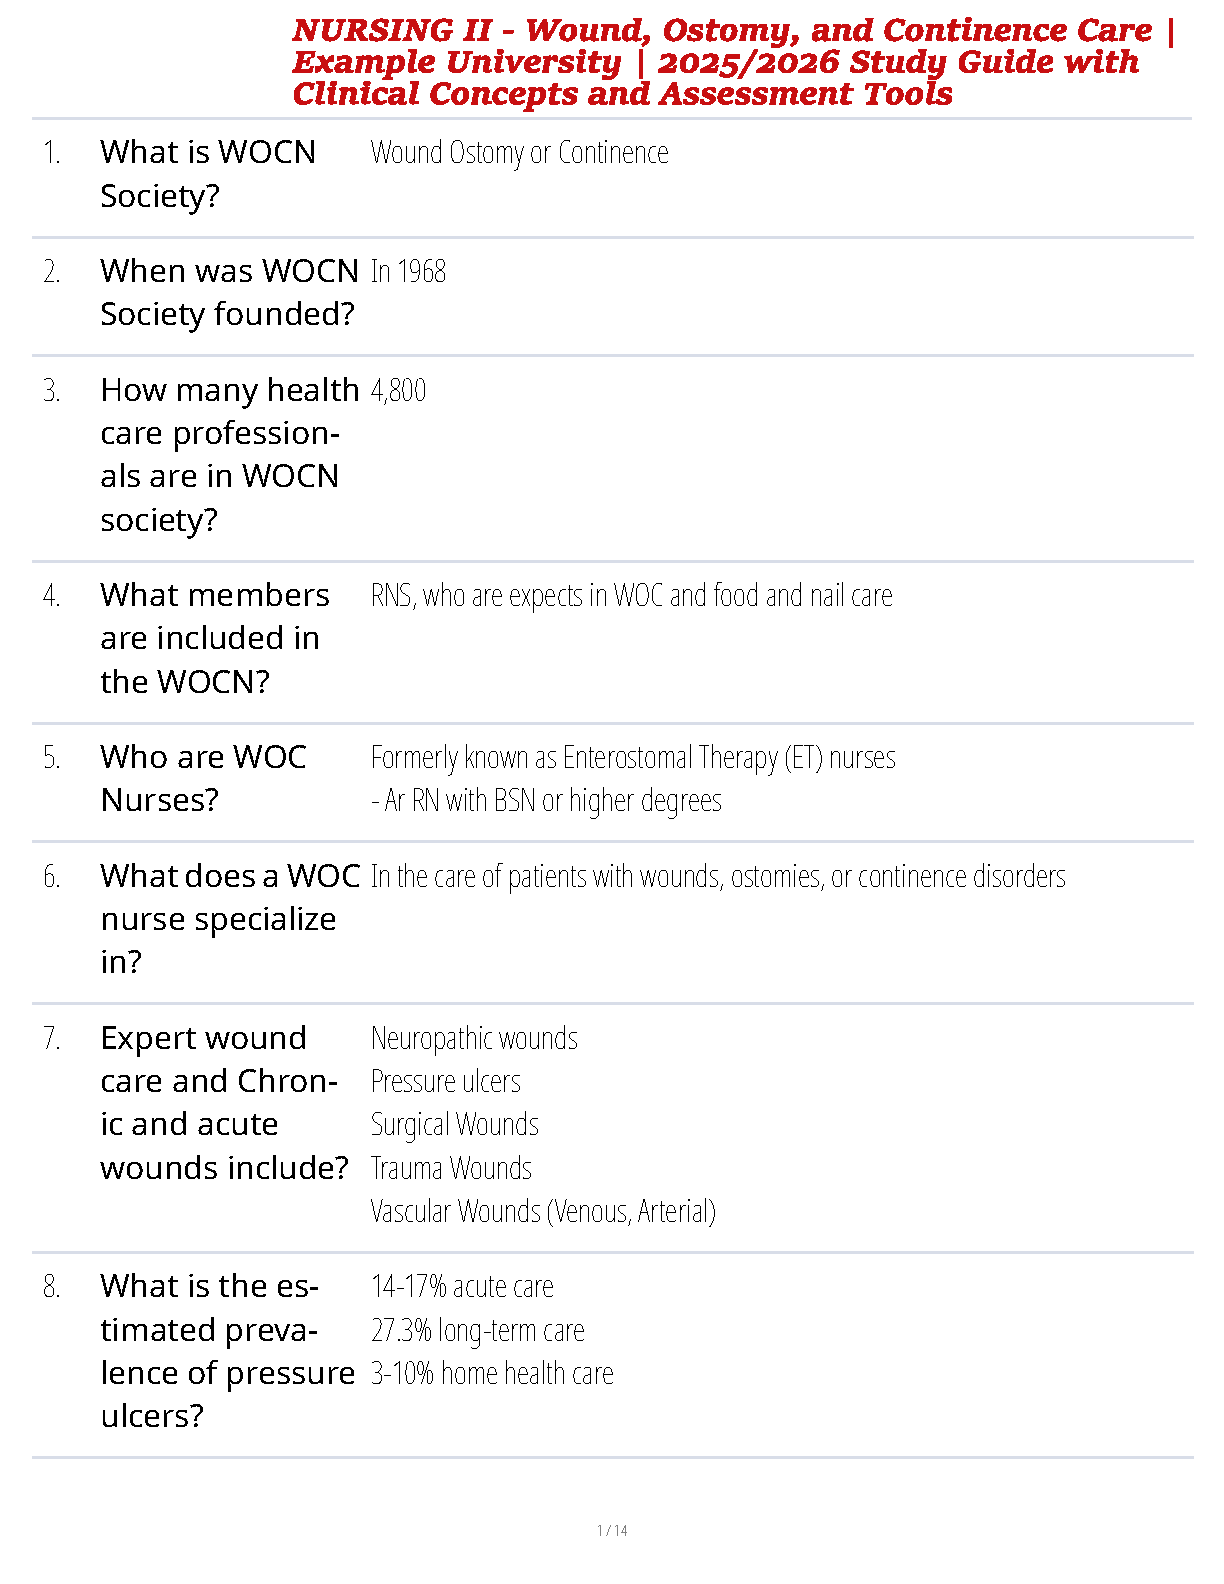Click the 'Neuropathic wounds' list entry
The height and width of the screenshot is (1584, 1224).
click(474, 1039)
